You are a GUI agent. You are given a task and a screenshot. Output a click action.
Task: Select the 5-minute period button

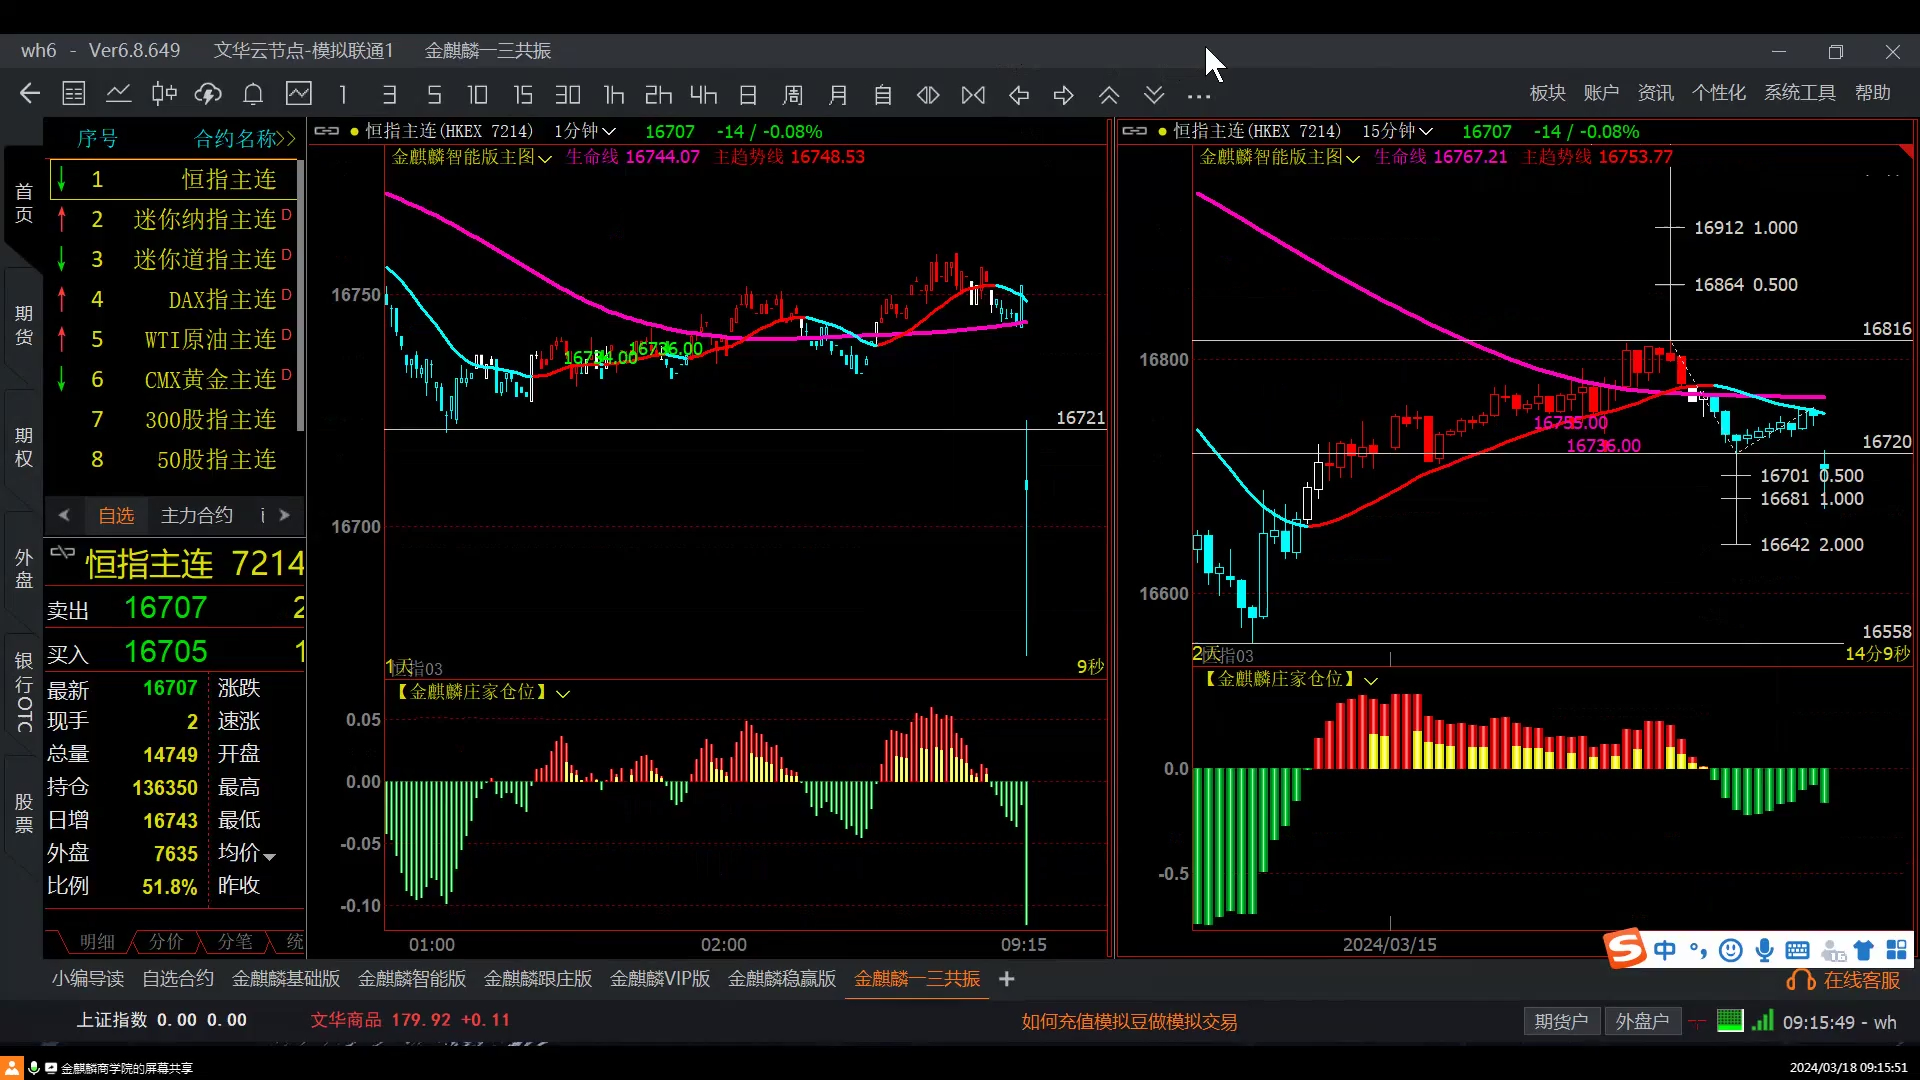tap(434, 94)
